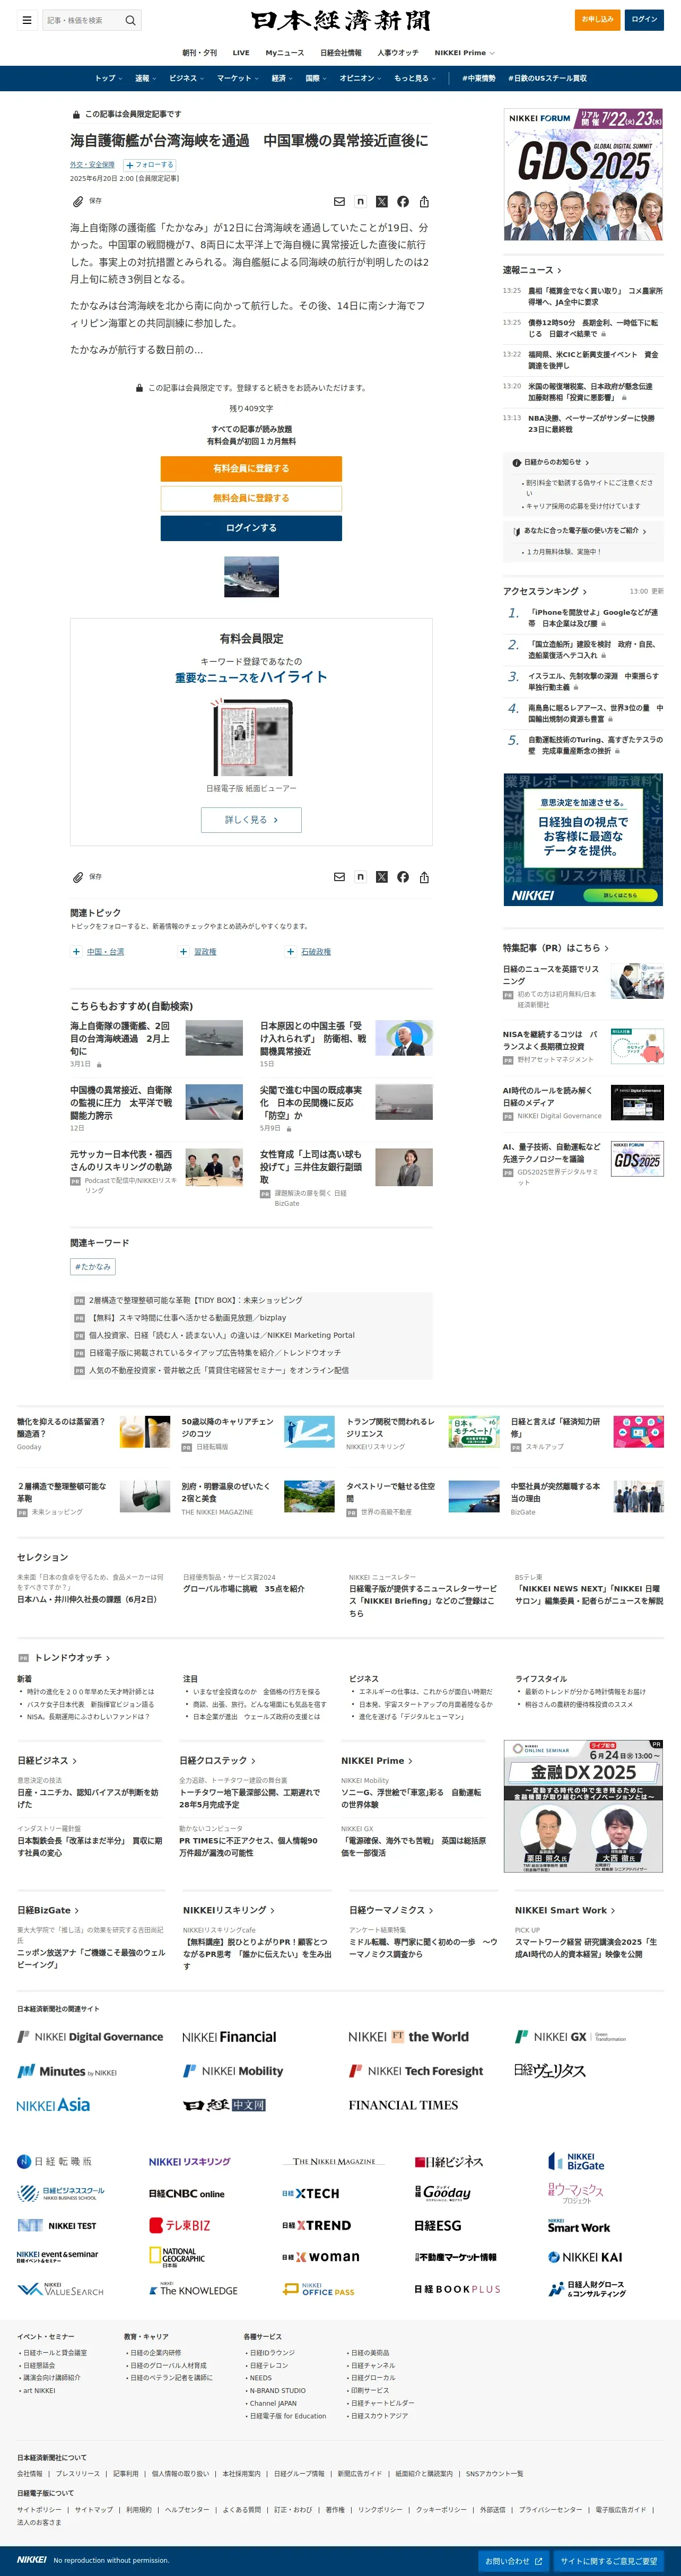681x2576 pixels.
Task: Toggle フォローする for 外交・安全保障
Action: click(150, 165)
